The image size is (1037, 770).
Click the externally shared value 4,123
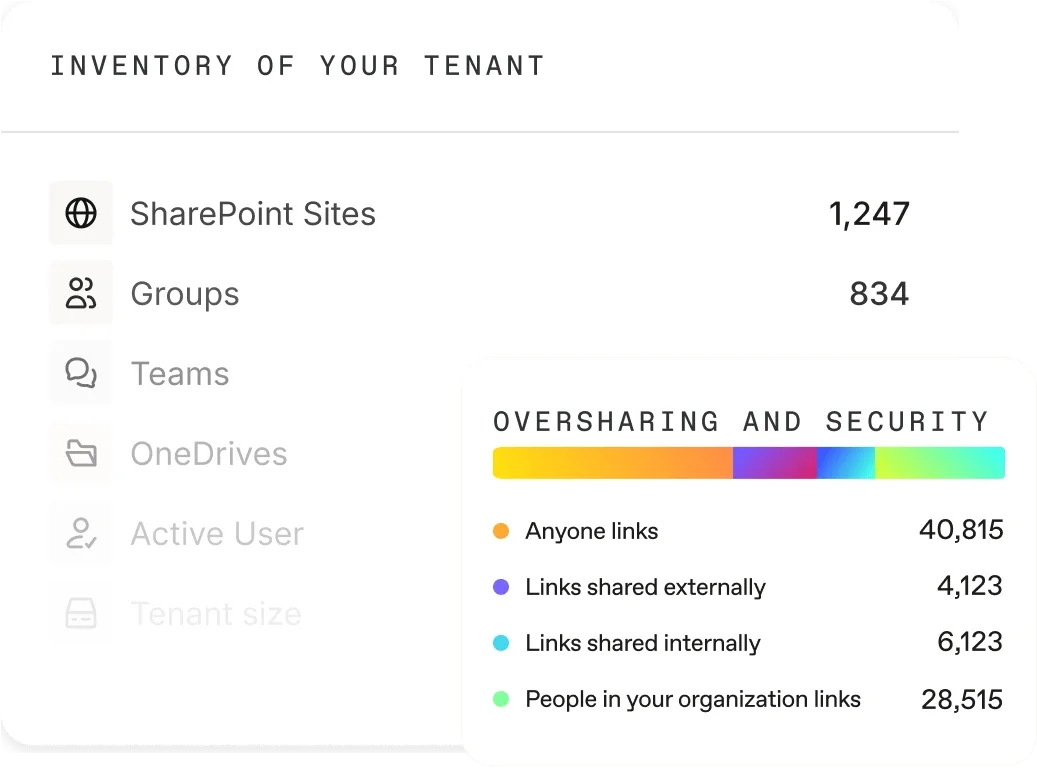click(970, 586)
